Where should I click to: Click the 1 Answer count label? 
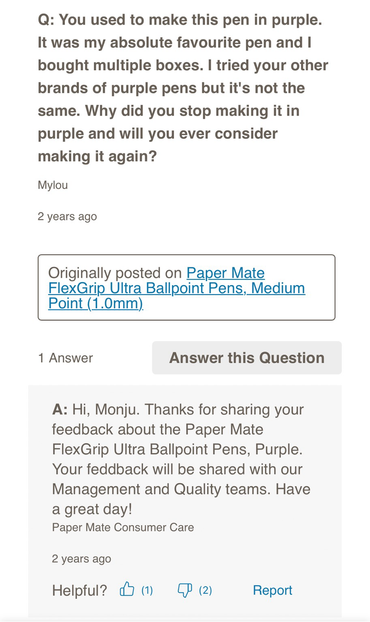[x=65, y=358]
